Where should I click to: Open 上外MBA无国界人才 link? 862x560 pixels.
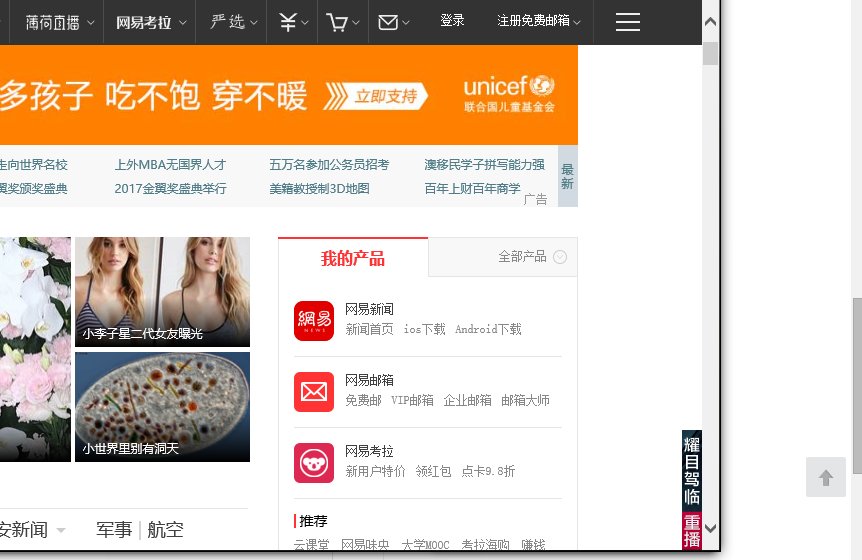point(170,165)
